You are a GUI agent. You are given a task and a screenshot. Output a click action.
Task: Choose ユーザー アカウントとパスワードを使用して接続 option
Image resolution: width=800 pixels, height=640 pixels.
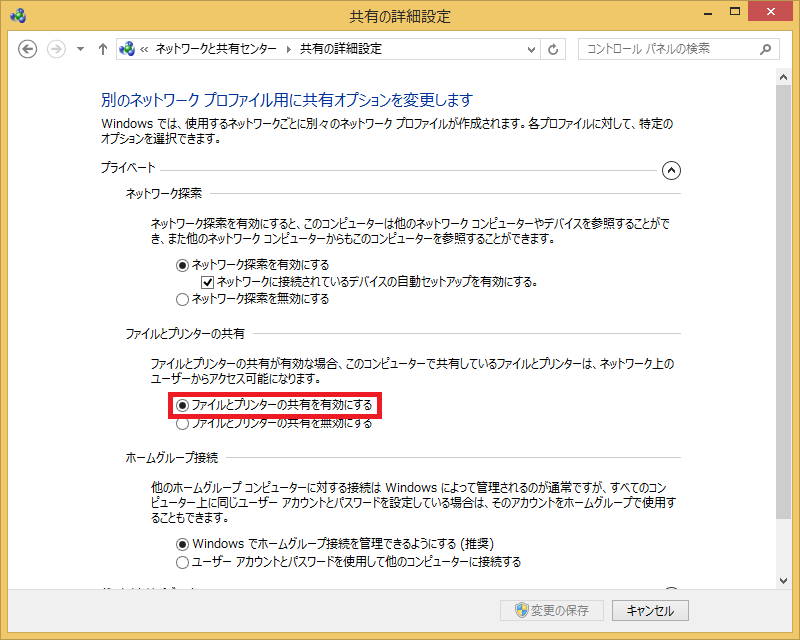click(181, 562)
